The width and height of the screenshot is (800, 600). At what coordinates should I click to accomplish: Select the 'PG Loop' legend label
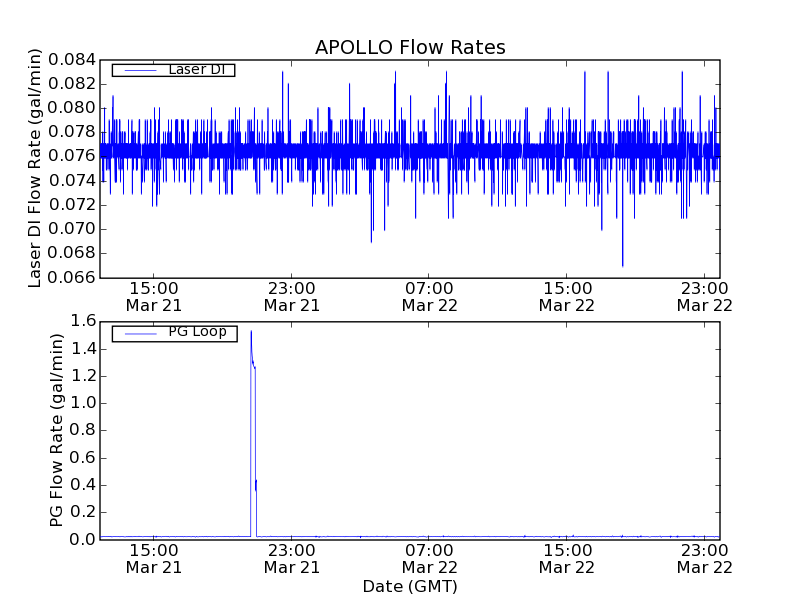pyautogui.click(x=197, y=332)
